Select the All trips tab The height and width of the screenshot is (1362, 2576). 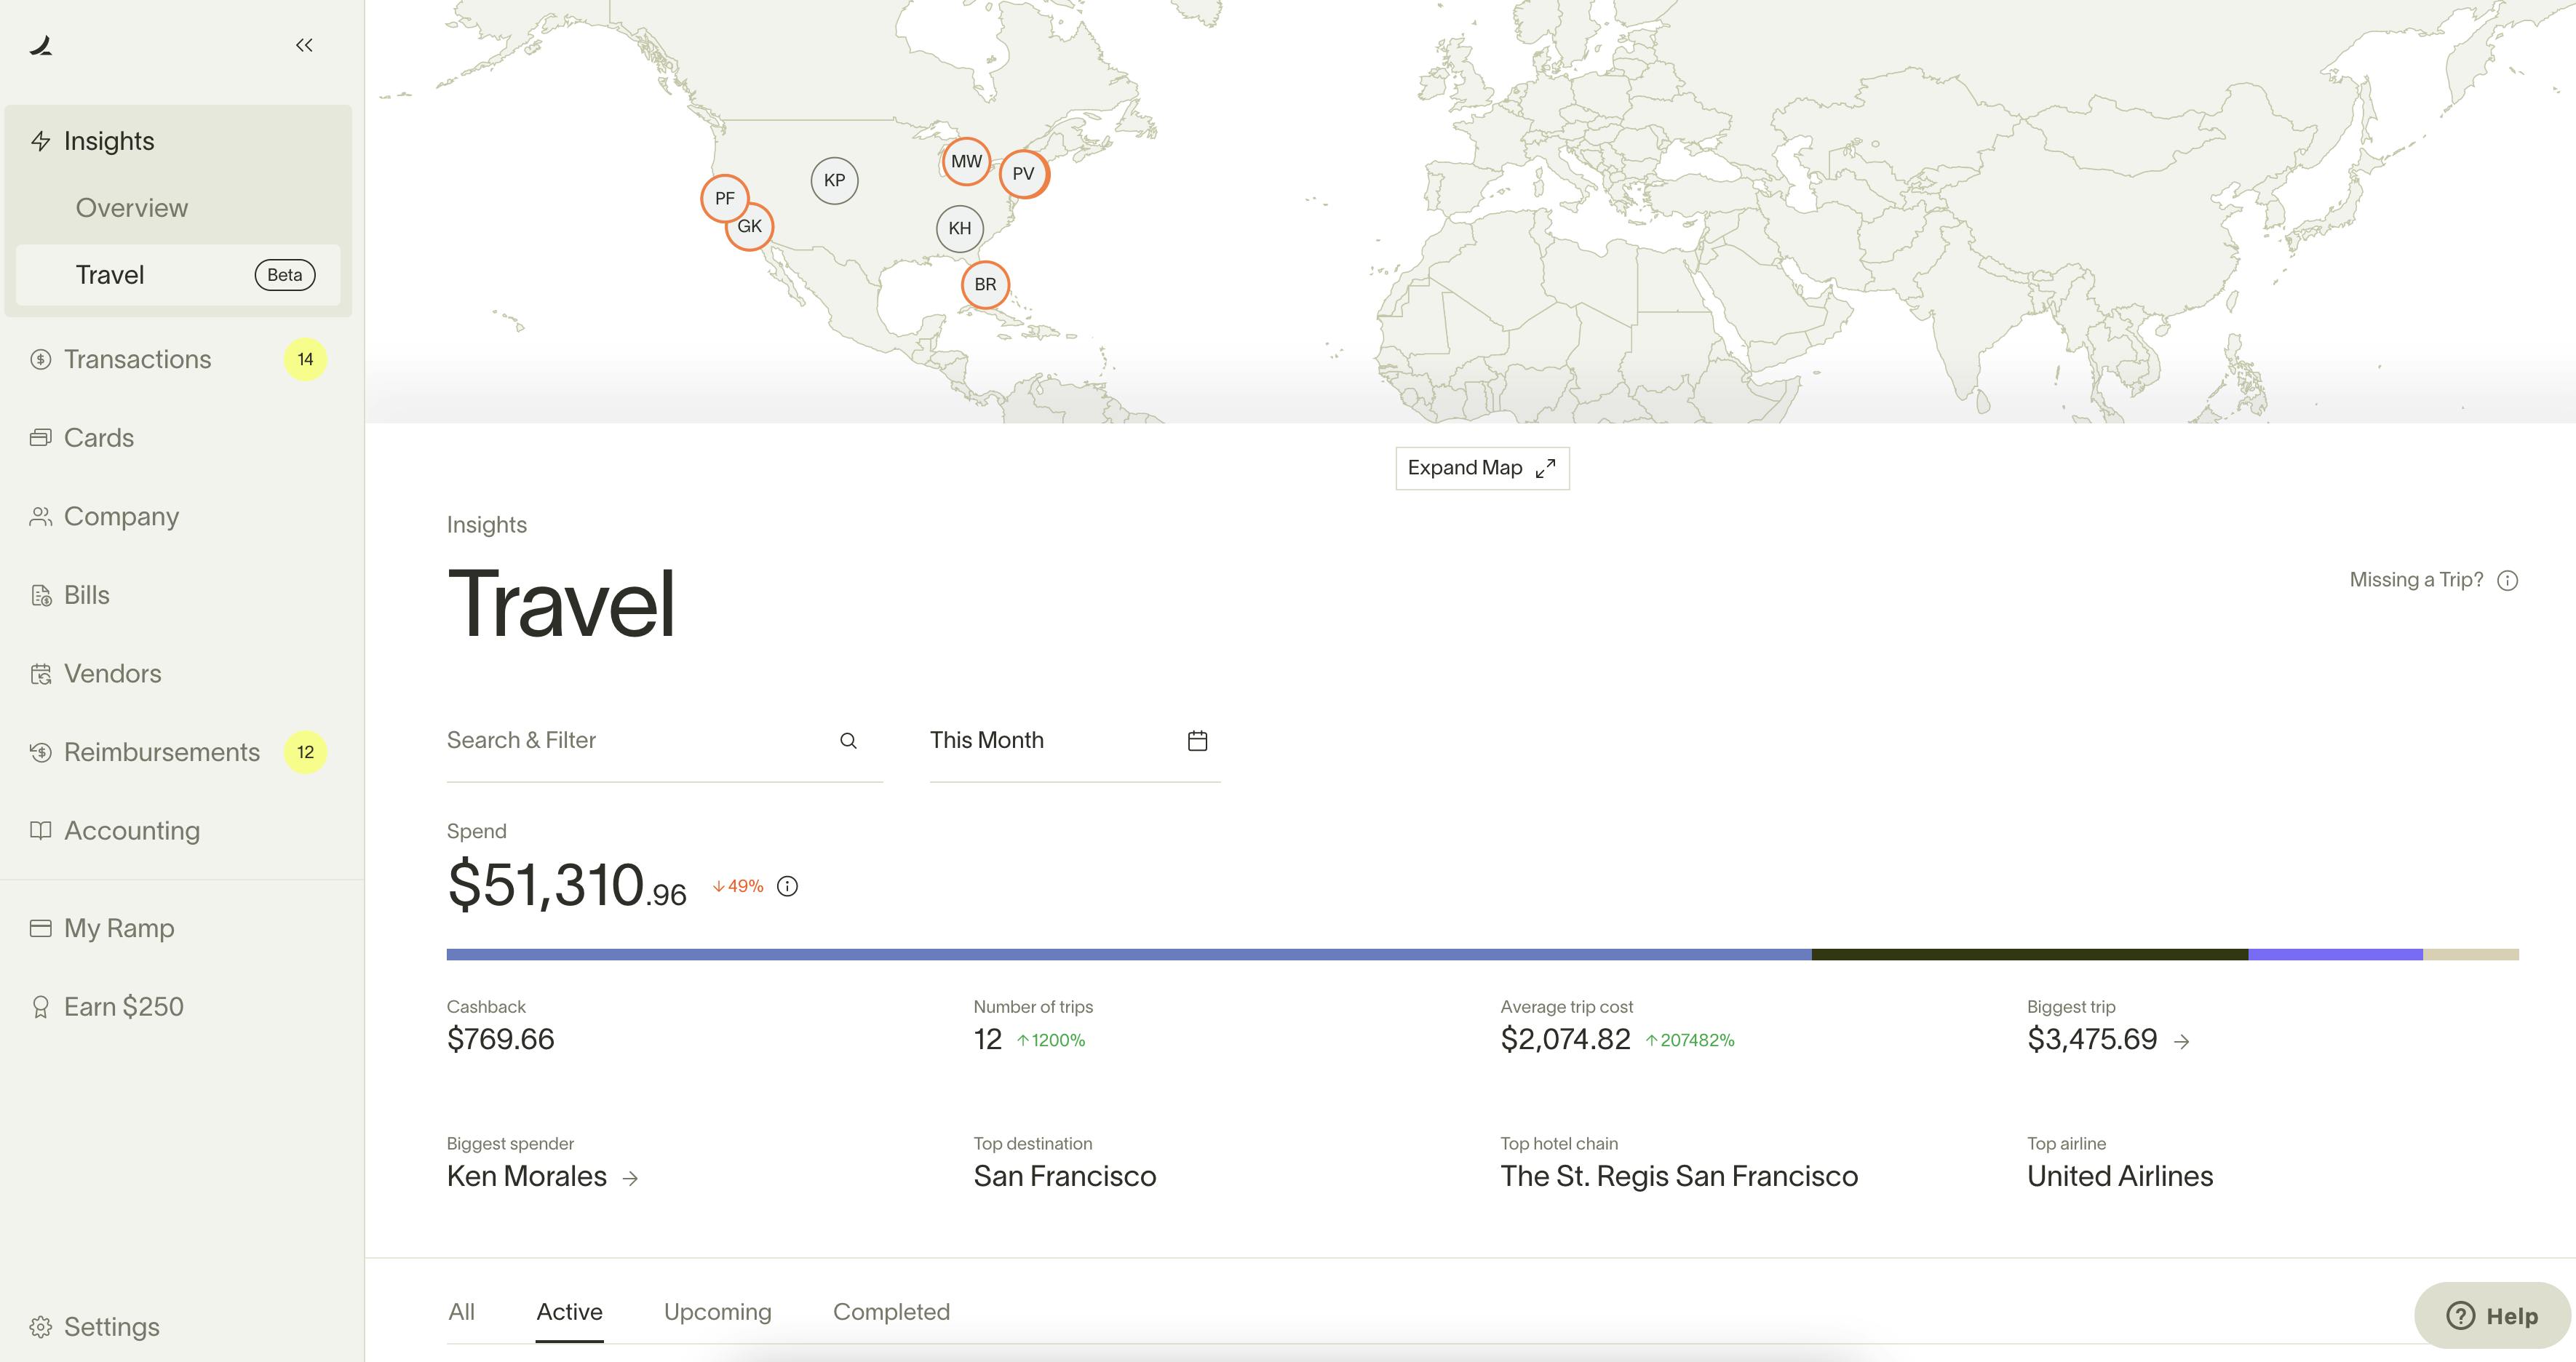(x=461, y=1312)
